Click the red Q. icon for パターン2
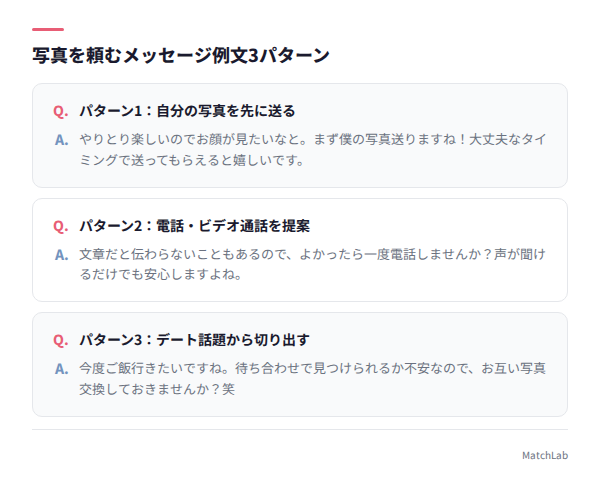This screenshot has height=492, width=600. tap(60, 226)
